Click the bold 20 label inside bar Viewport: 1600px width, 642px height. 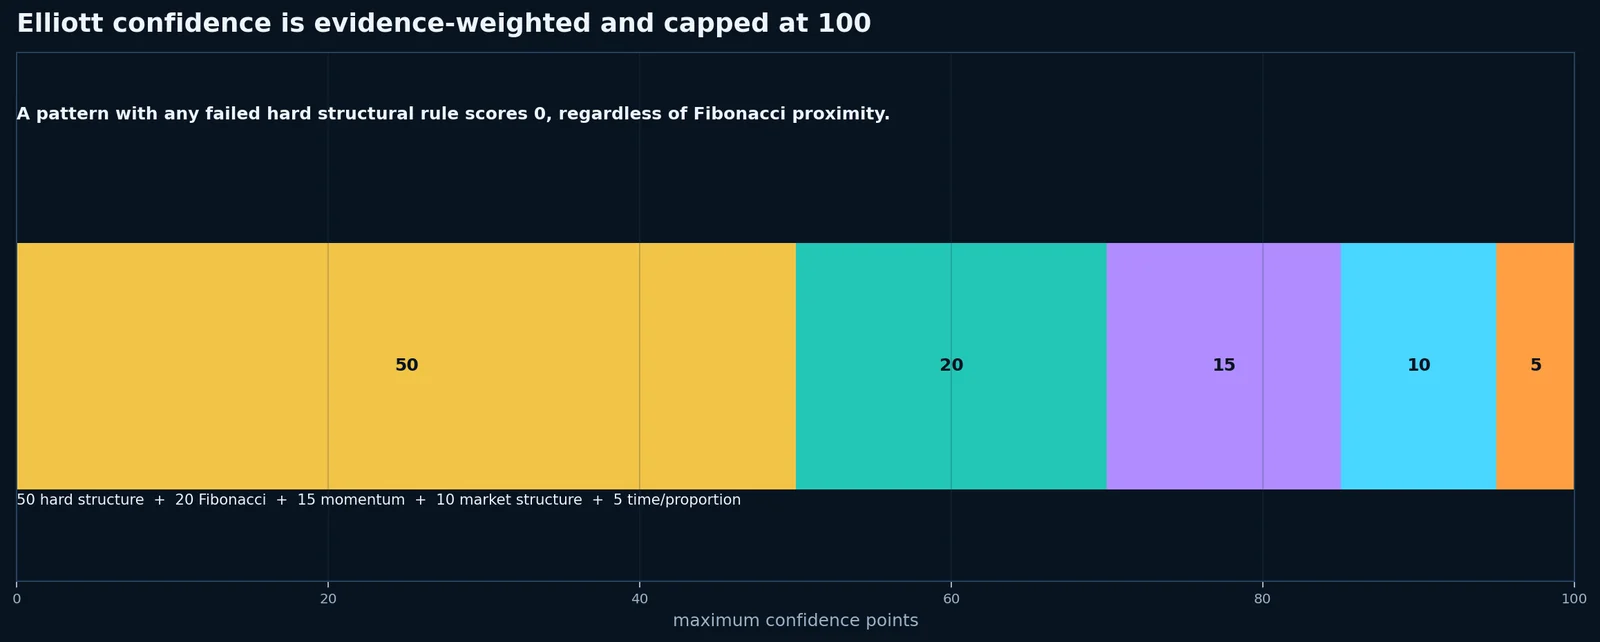click(951, 365)
